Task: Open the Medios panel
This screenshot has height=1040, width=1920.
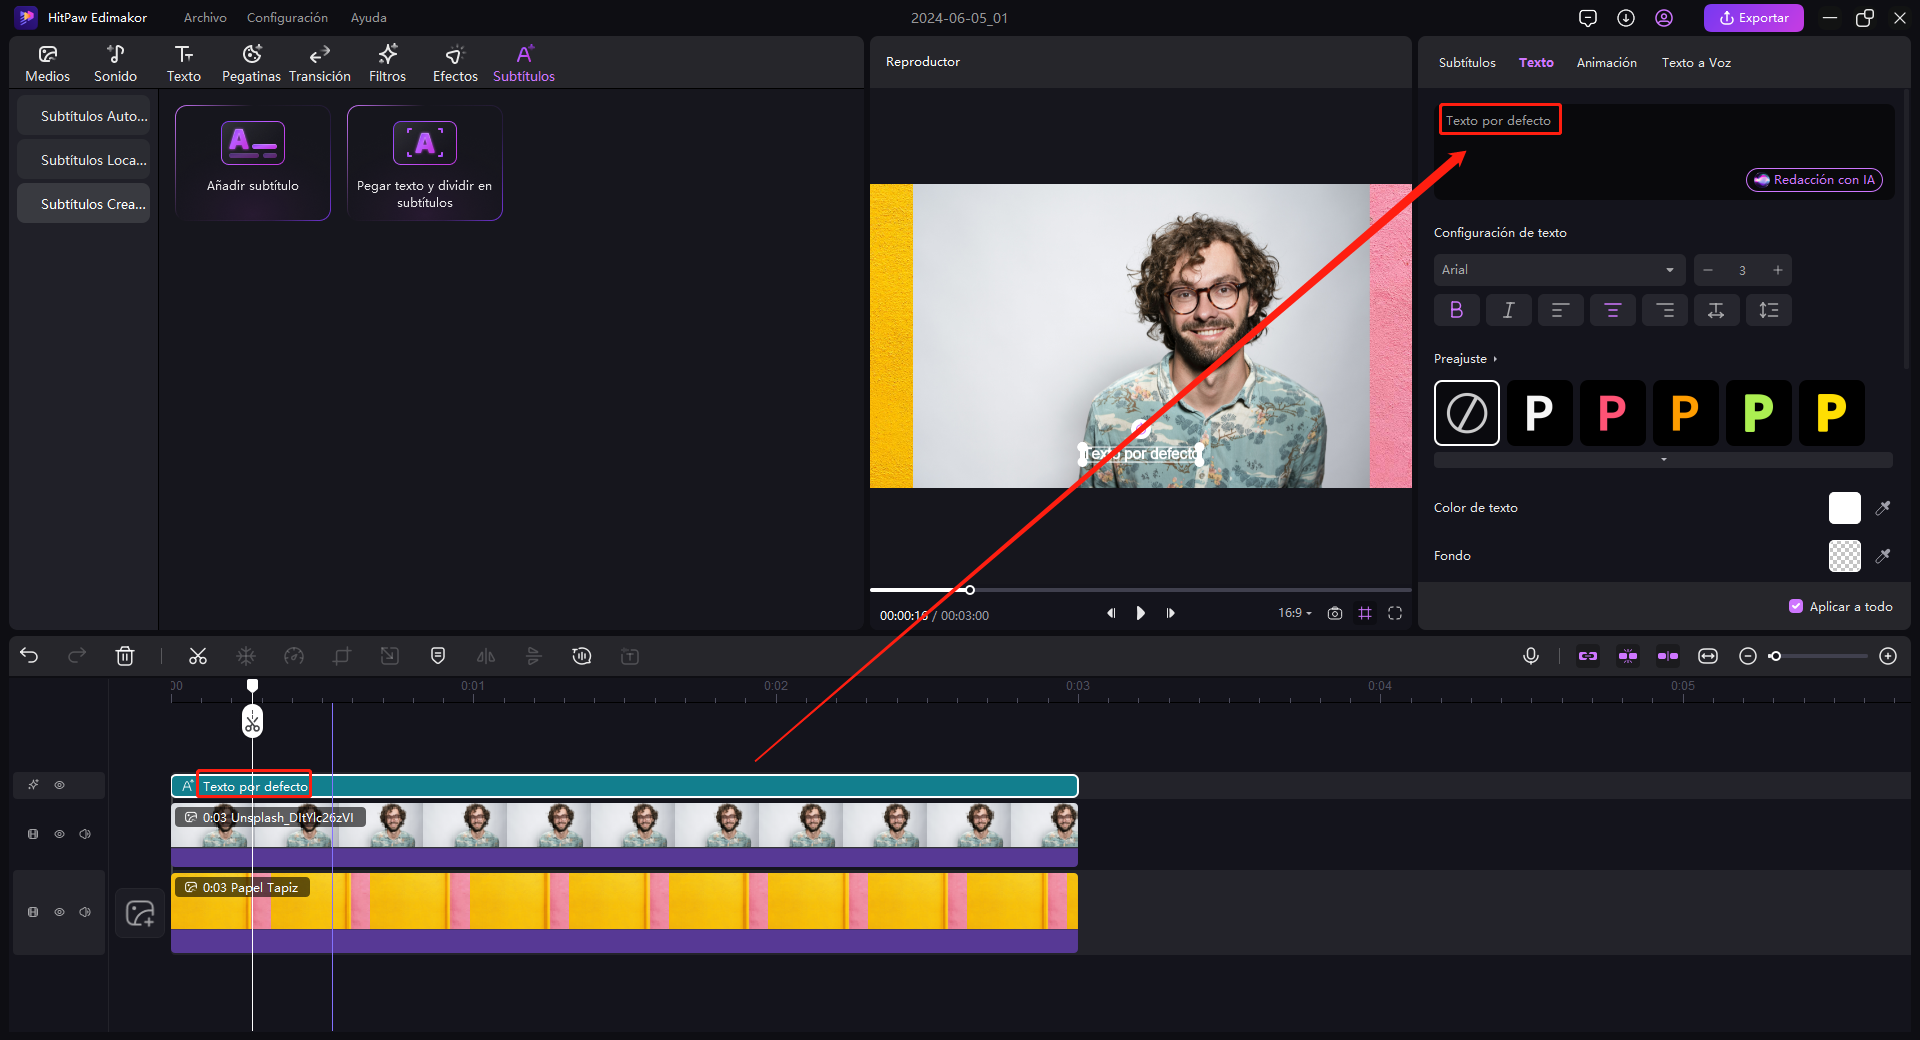Action: 47,62
